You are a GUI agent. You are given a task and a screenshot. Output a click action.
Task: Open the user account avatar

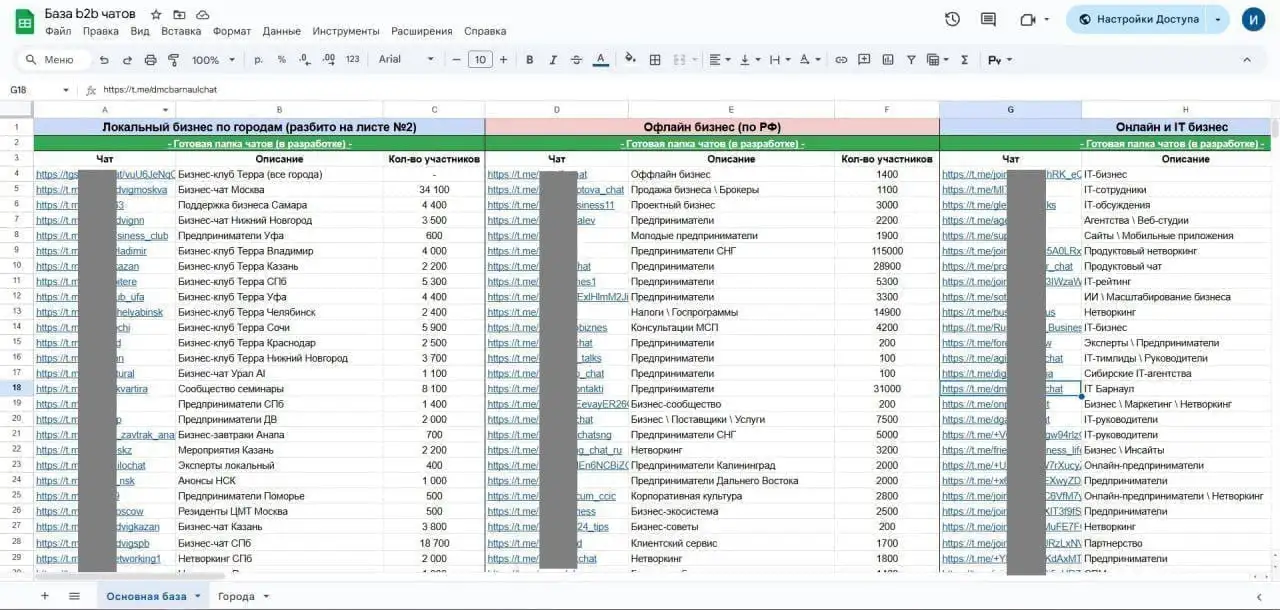1254,19
